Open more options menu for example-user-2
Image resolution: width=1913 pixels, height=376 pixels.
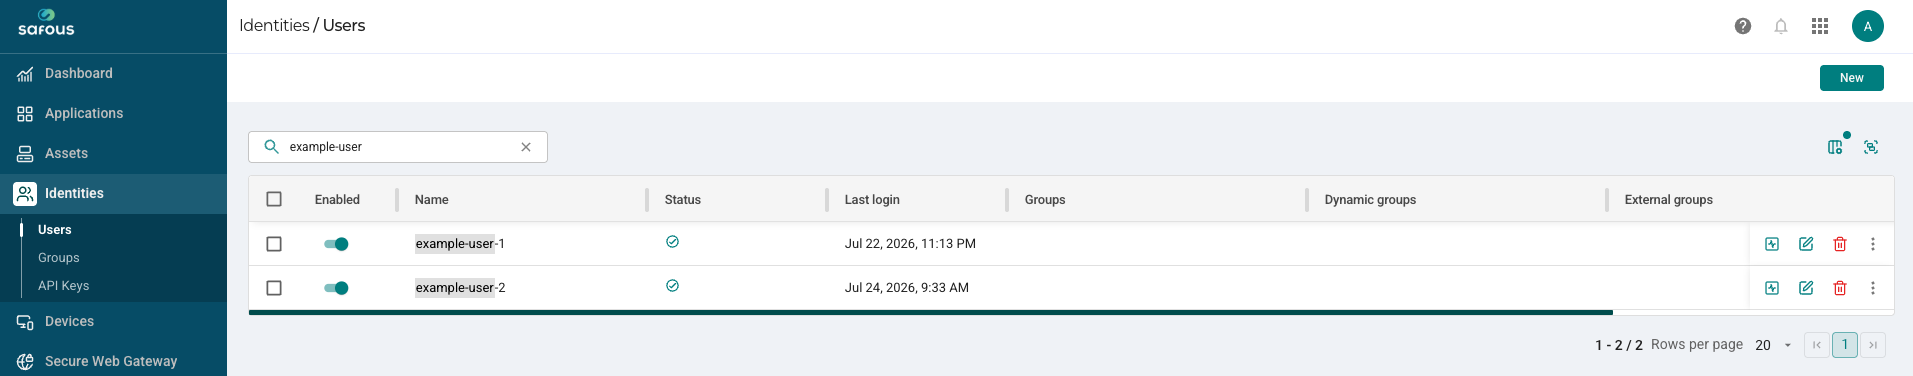tap(1873, 288)
